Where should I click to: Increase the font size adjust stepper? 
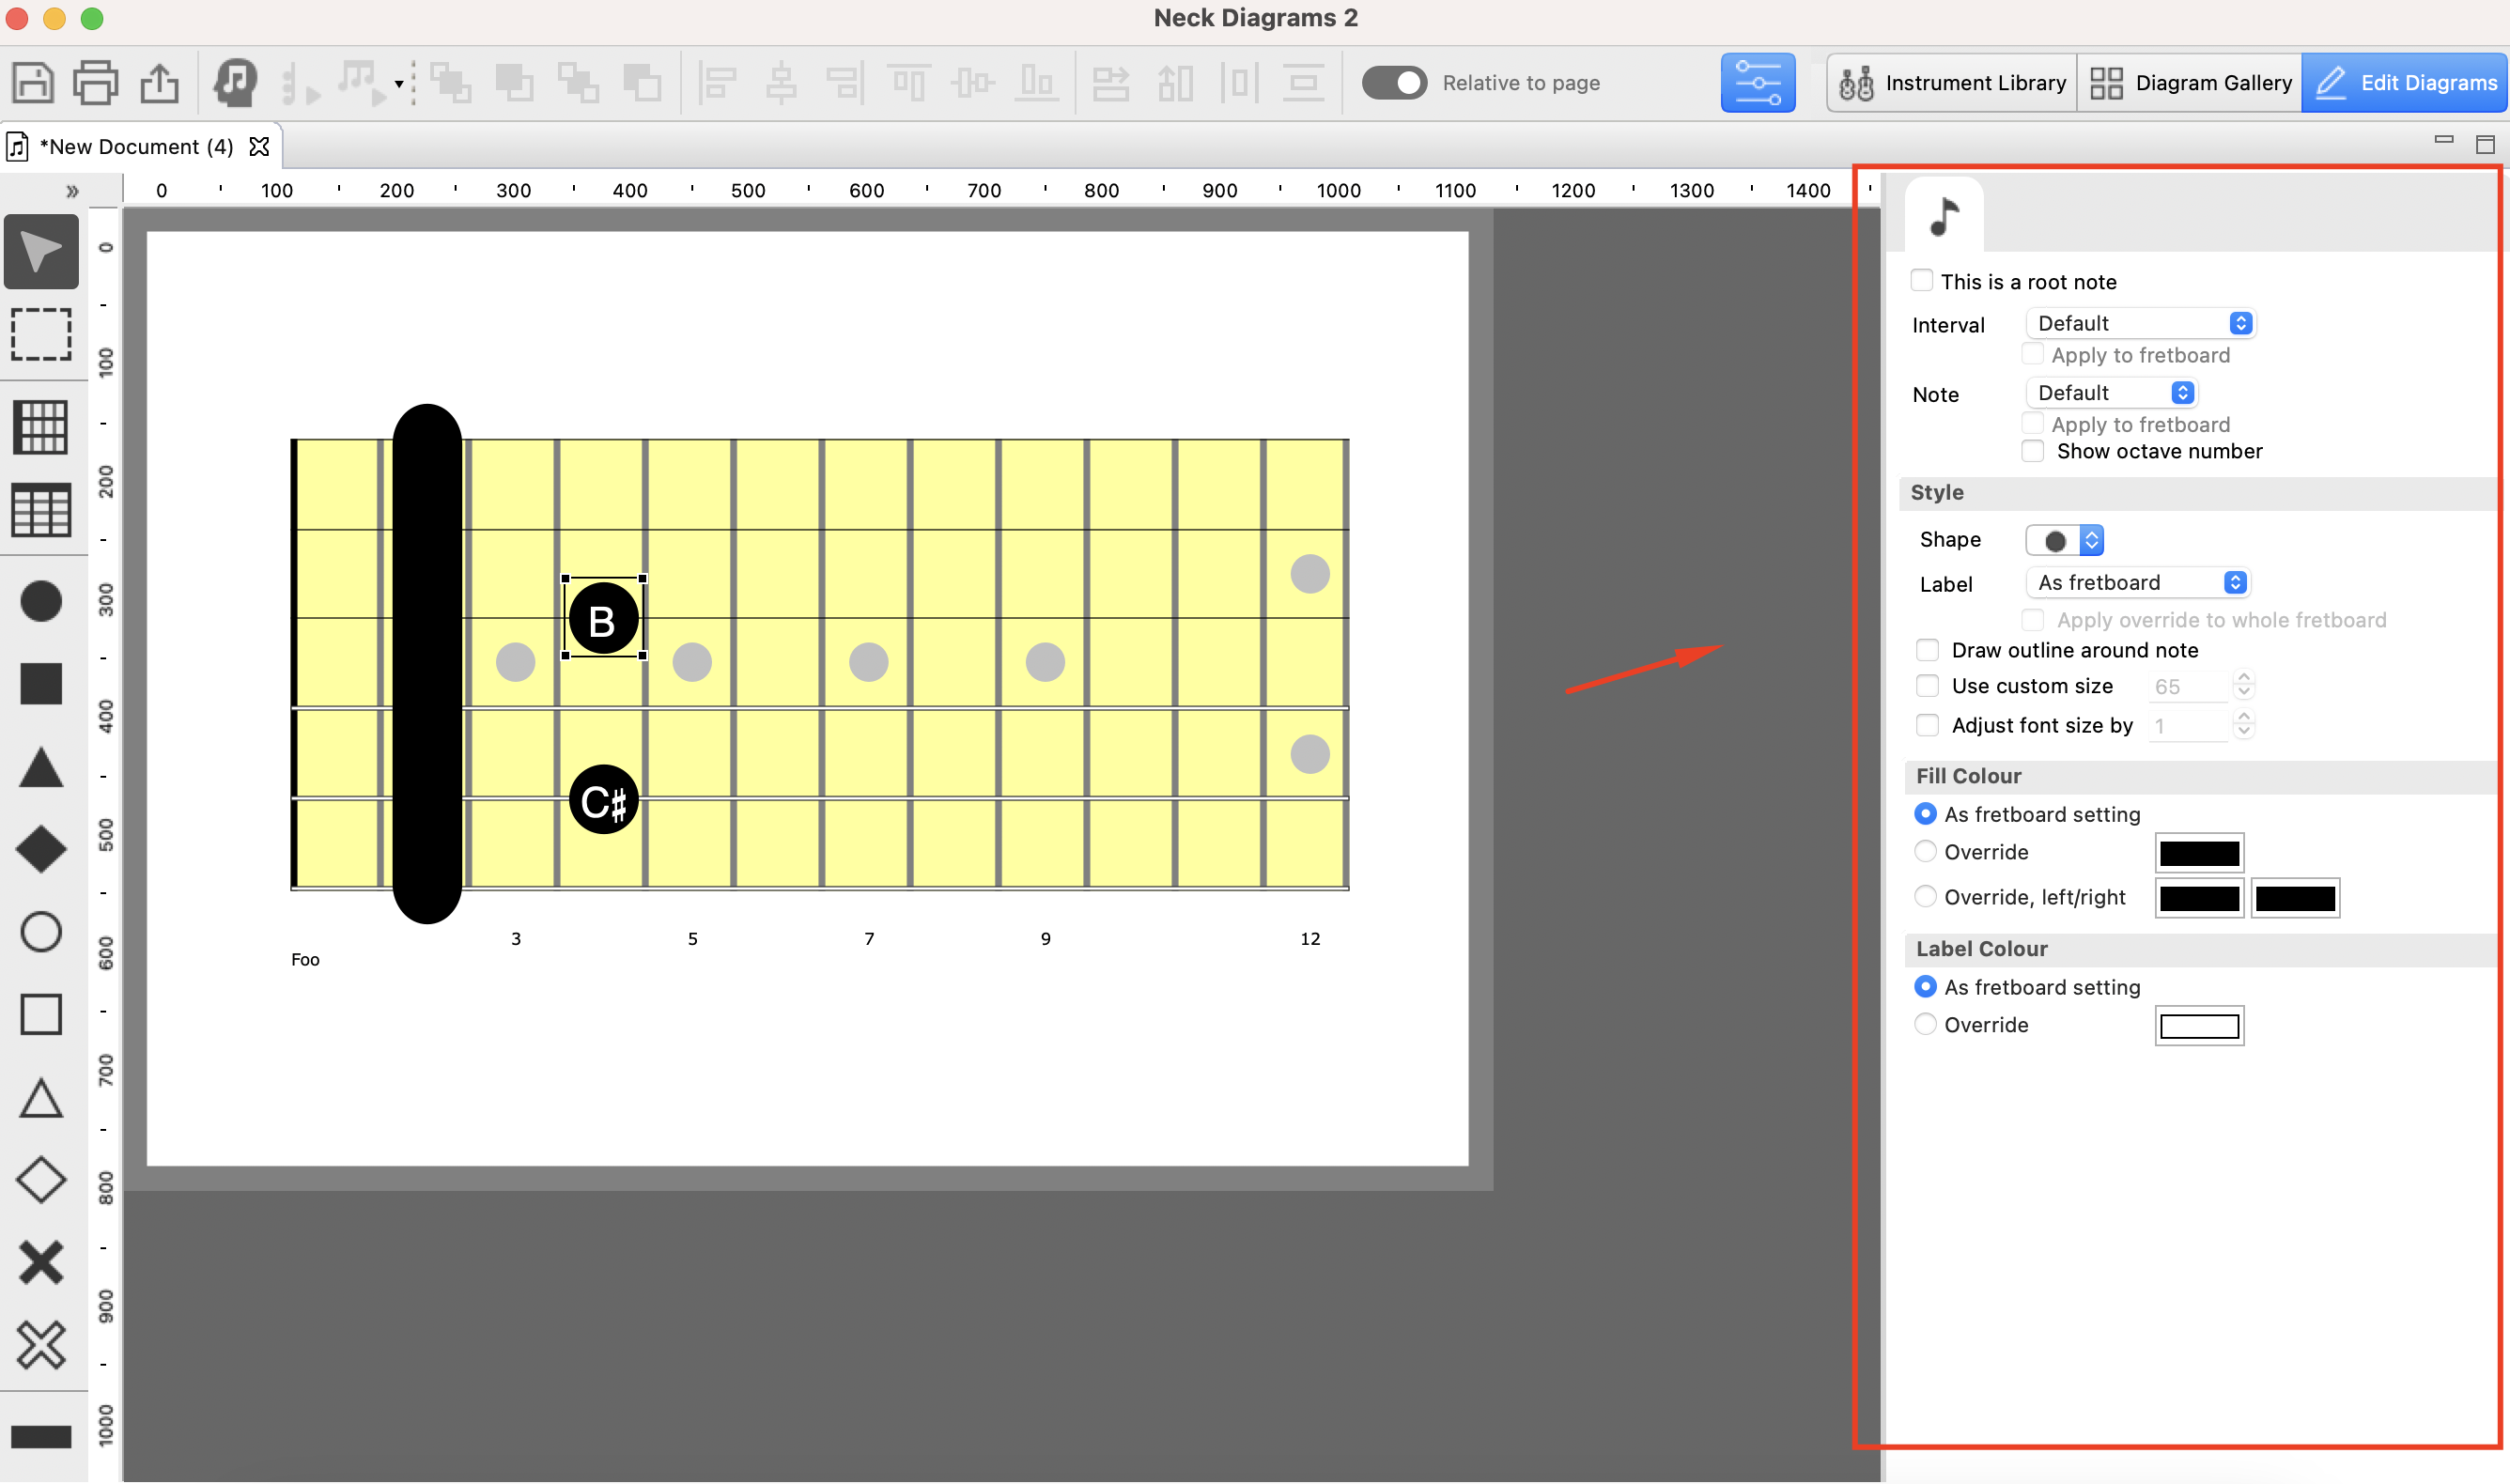[x=2244, y=717]
